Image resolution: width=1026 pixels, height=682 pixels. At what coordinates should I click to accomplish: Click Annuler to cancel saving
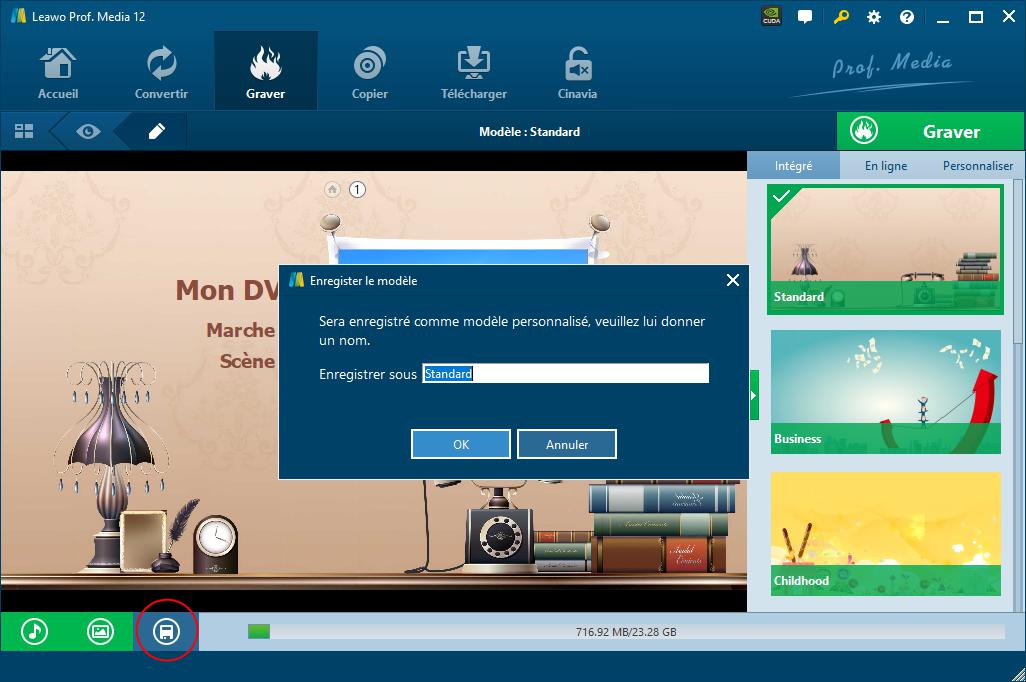click(x=567, y=444)
